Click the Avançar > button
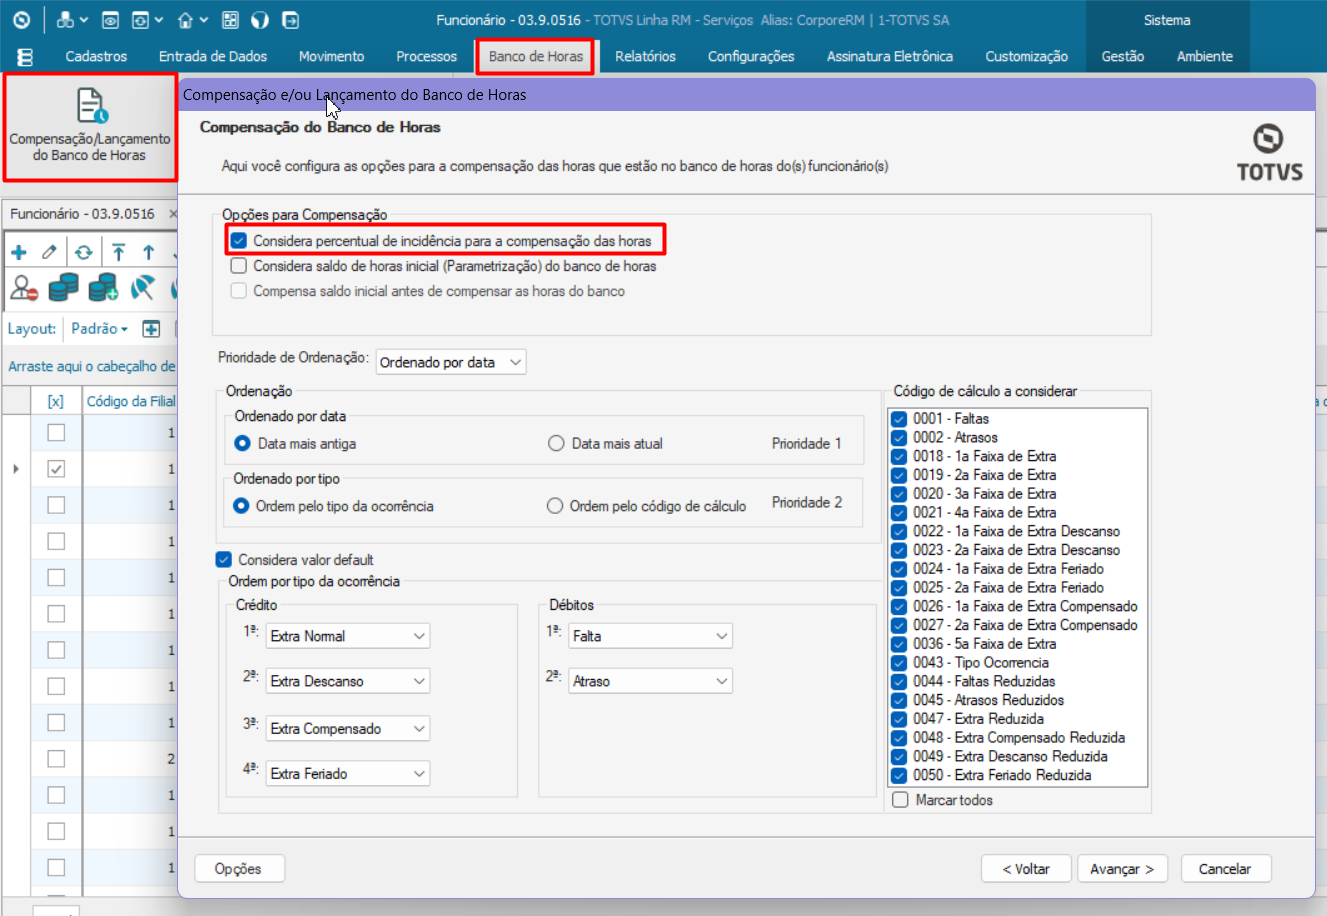Screen dimensions: 1327x916 tap(1122, 869)
